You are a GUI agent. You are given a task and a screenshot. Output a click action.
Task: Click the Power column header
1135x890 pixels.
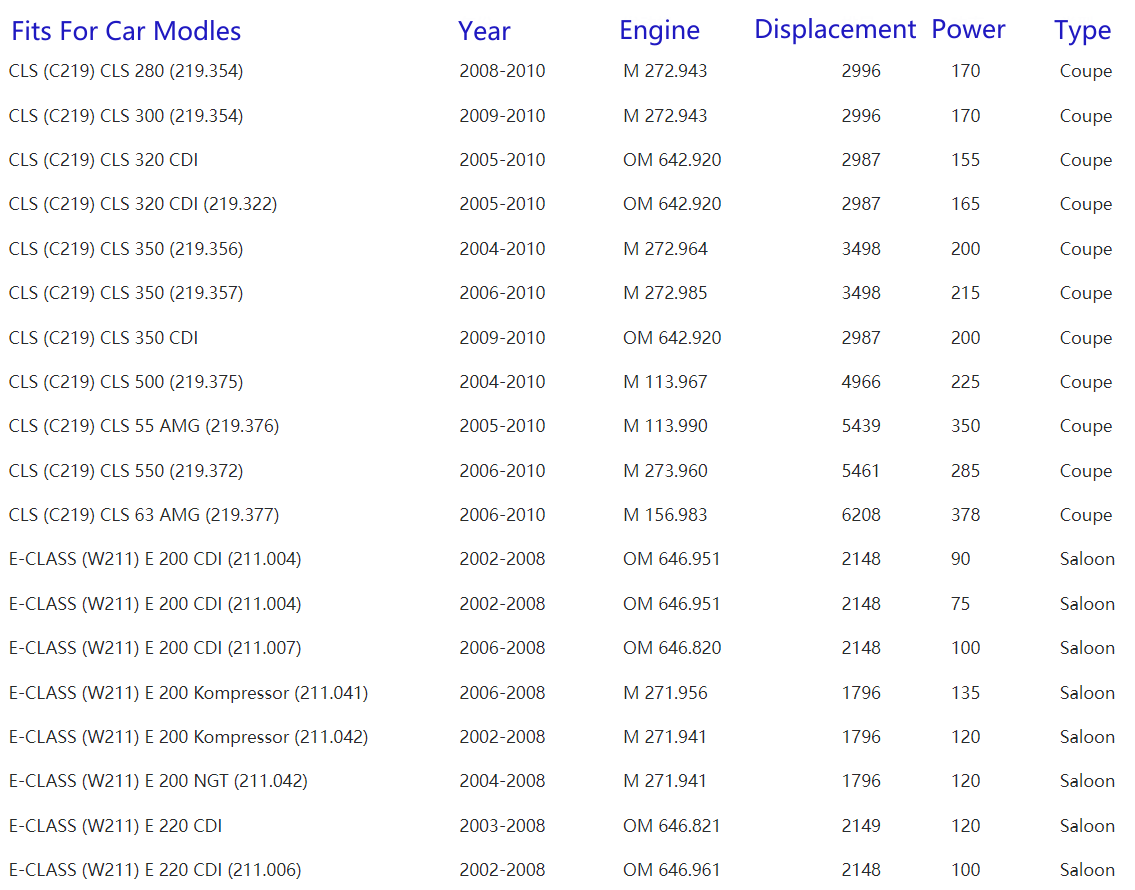(x=968, y=30)
